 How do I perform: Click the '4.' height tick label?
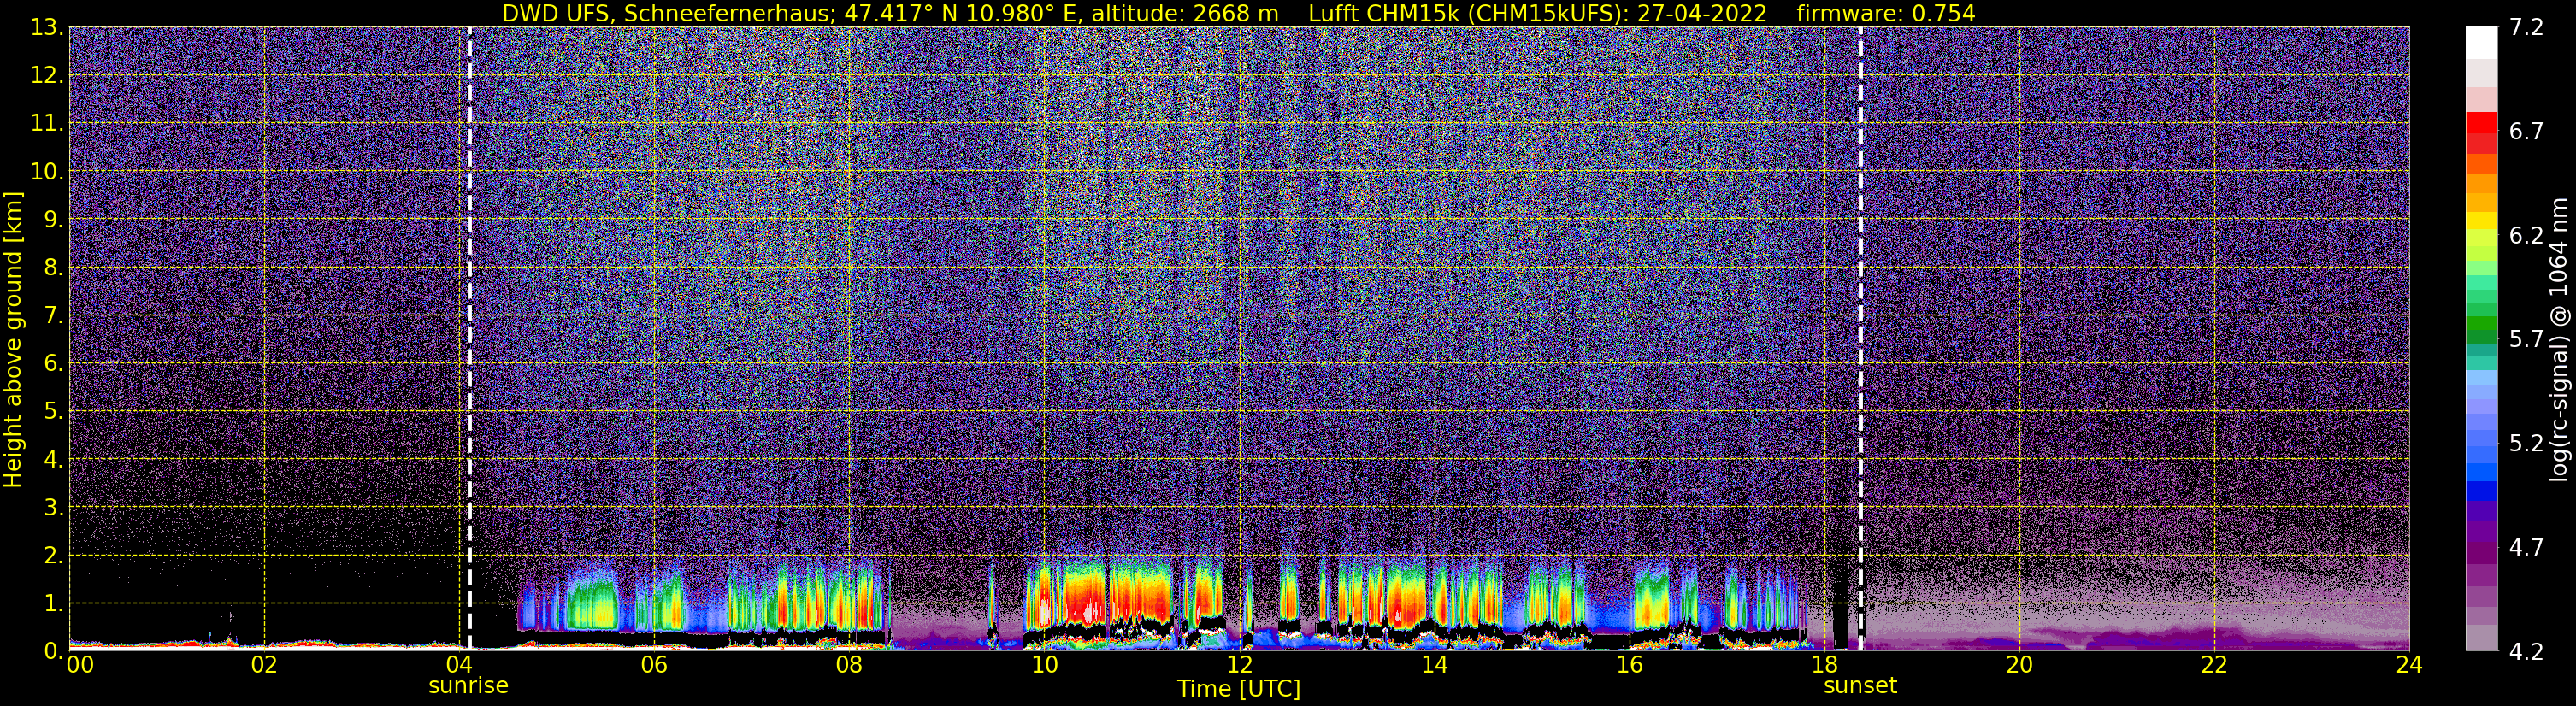[x=53, y=459]
